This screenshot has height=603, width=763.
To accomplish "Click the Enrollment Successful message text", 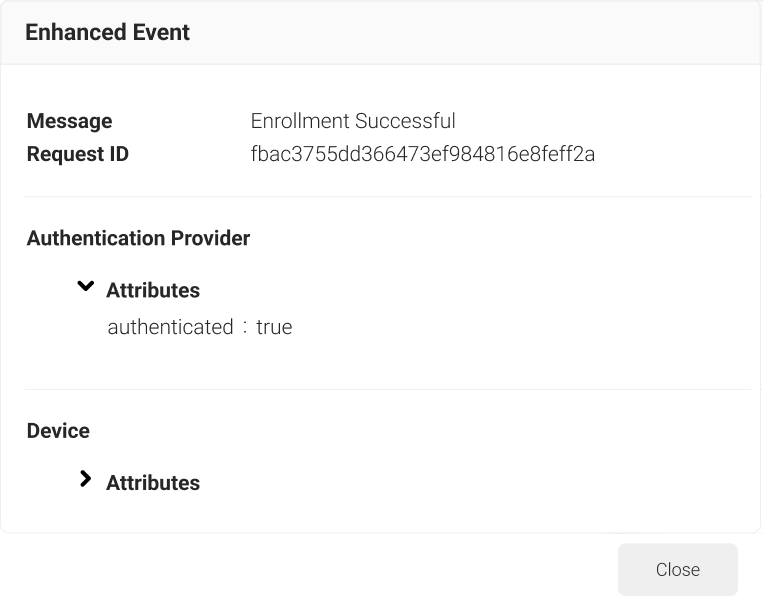I will point(353,121).
